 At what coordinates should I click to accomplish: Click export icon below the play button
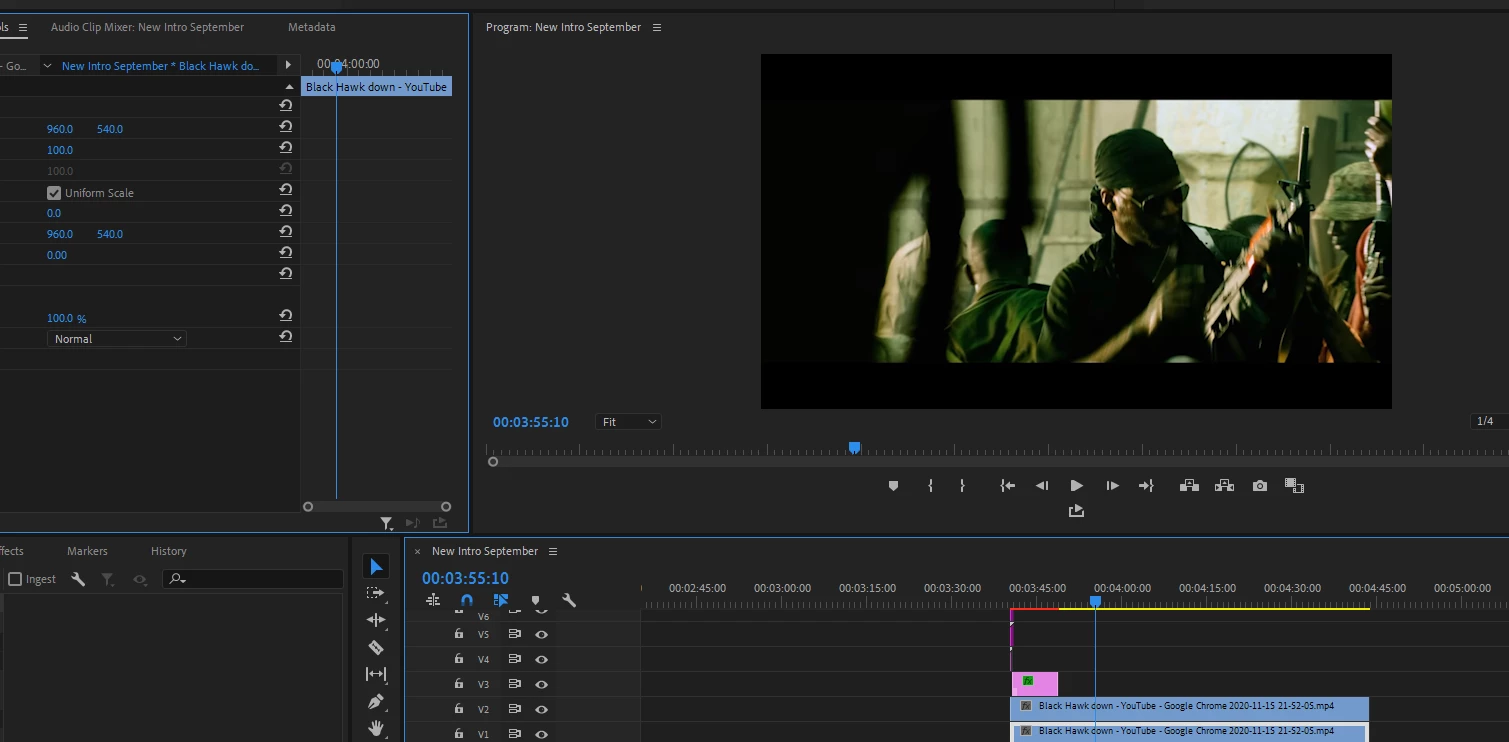(1076, 511)
